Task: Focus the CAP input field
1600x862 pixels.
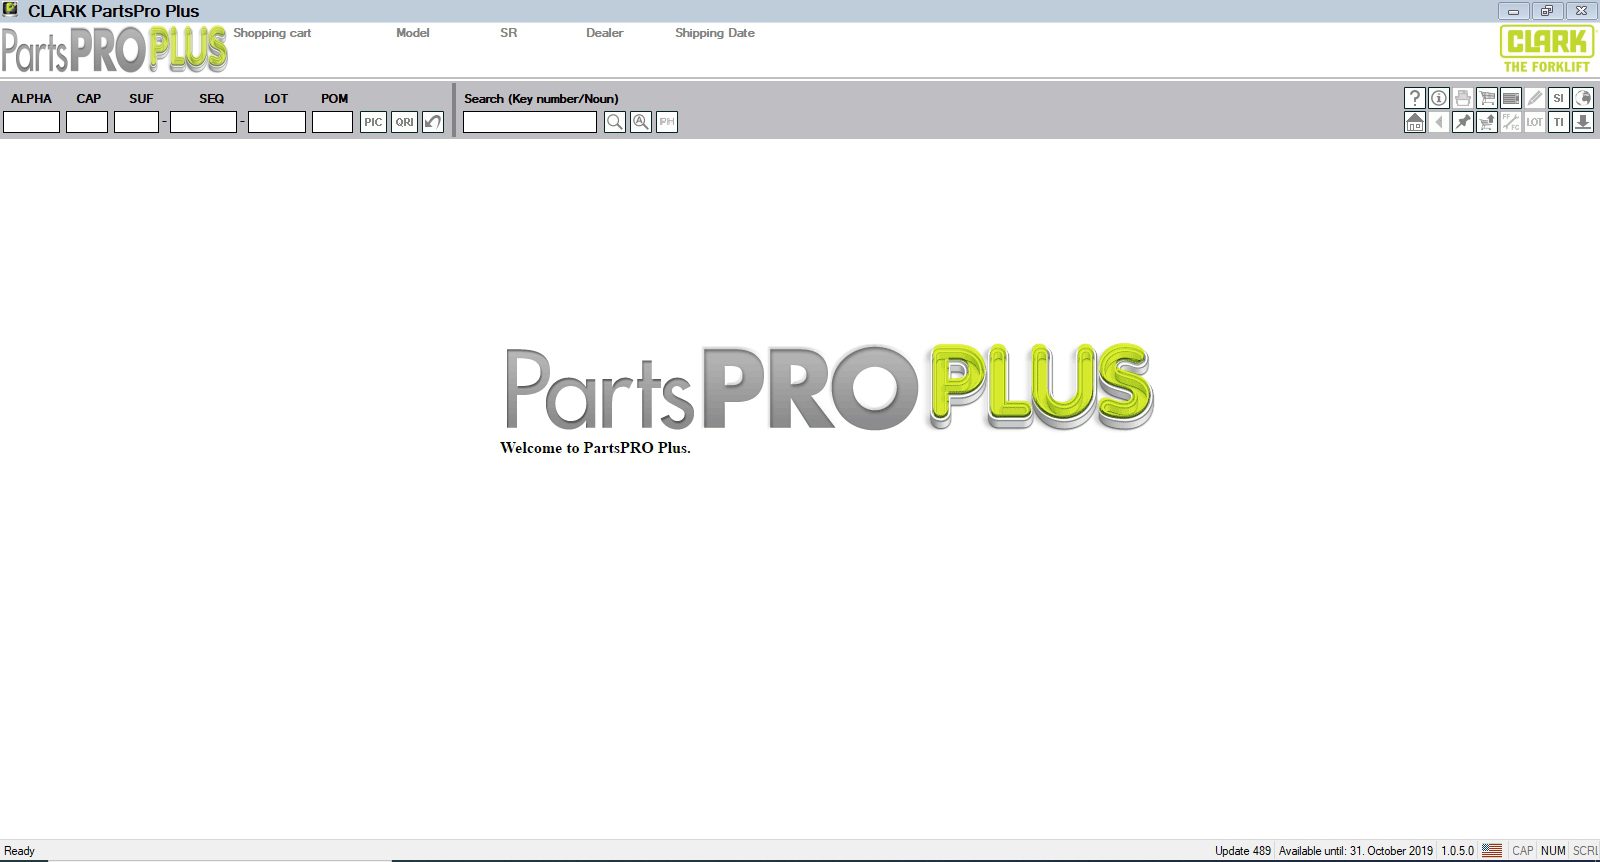Action: click(87, 122)
